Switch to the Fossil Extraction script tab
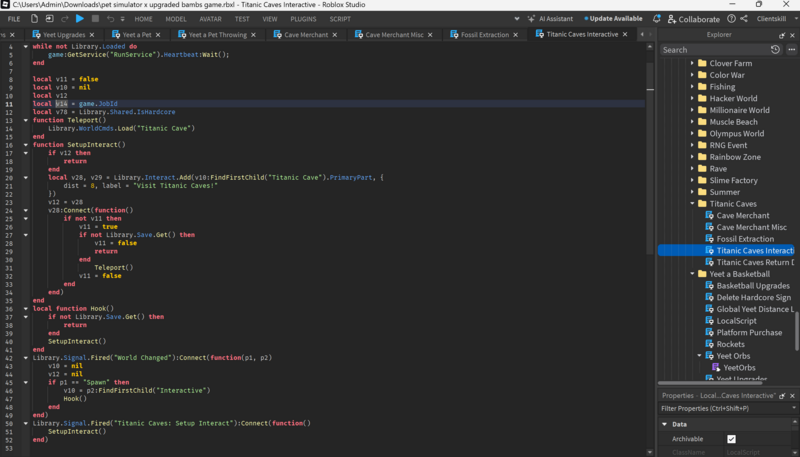This screenshot has width=800, height=457. point(486,34)
